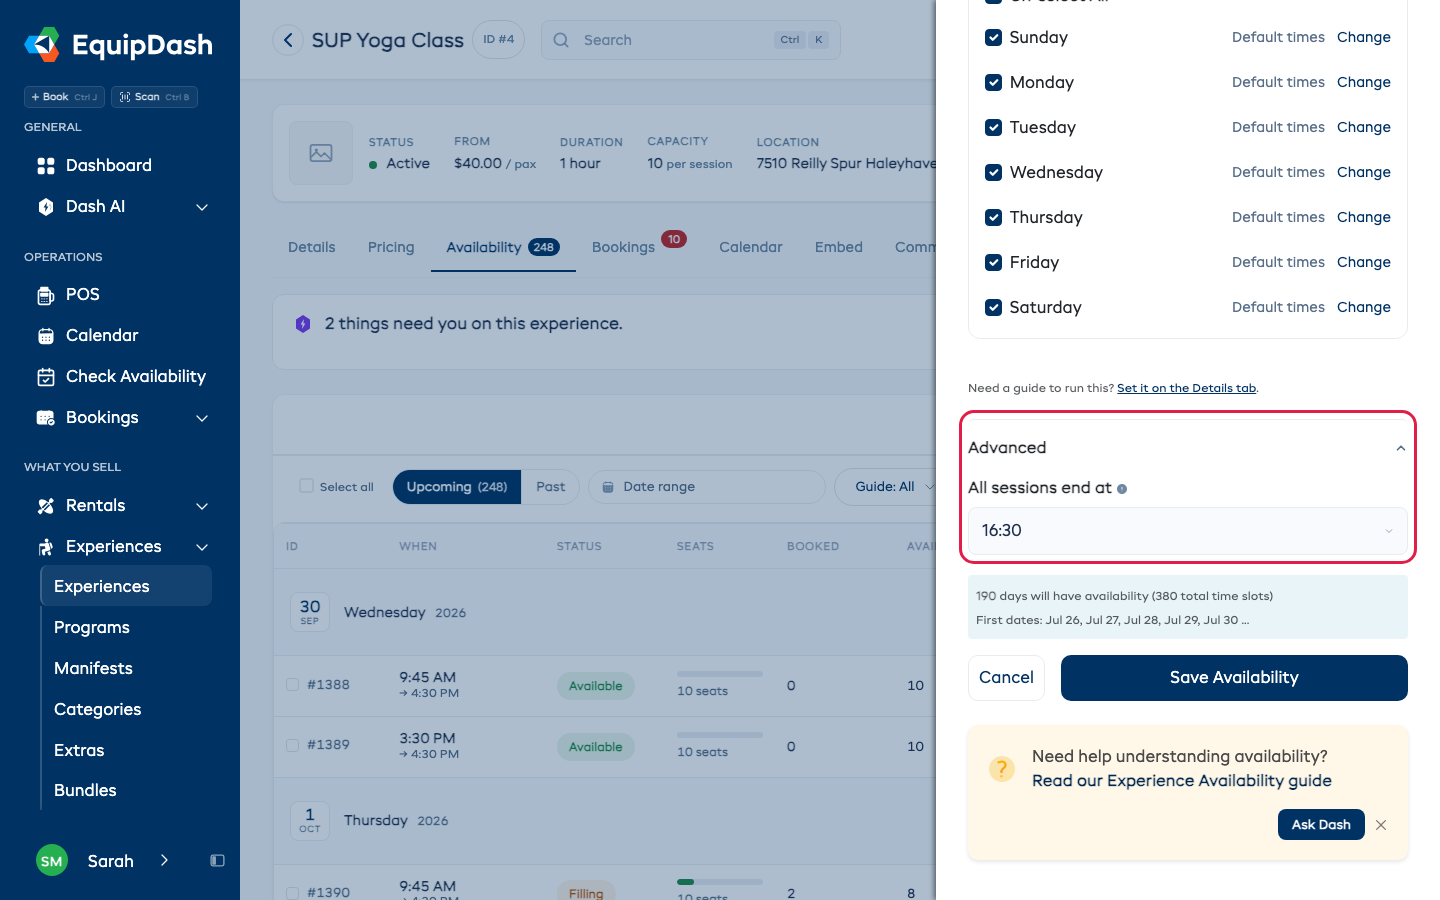Click the seats progress bar for session #1388
Image resolution: width=1440 pixels, height=900 pixels.
(x=720, y=674)
